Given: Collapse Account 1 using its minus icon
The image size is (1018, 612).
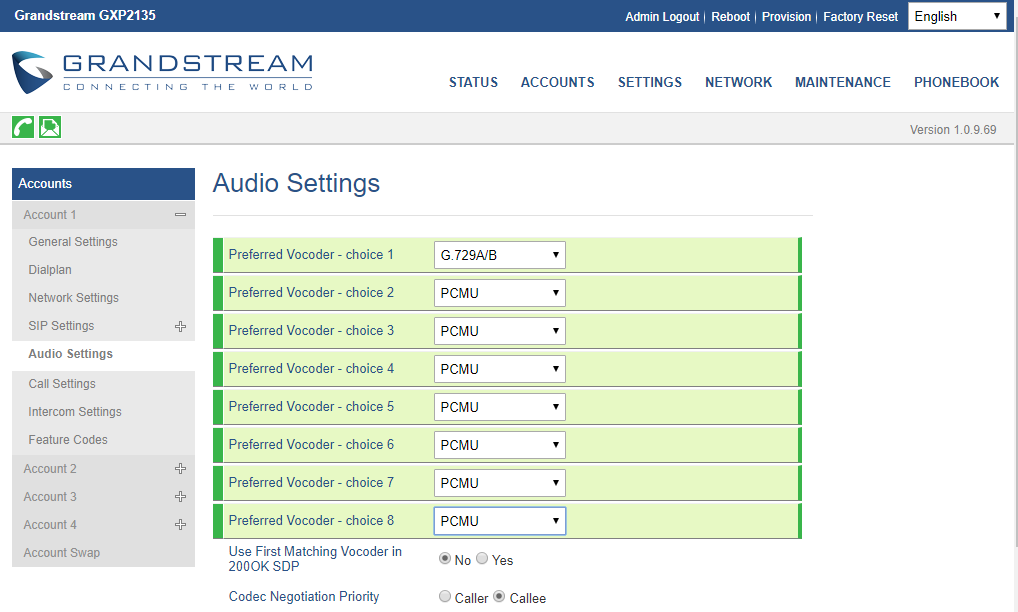Looking at the screenshot, I should [x=181, y=214].
